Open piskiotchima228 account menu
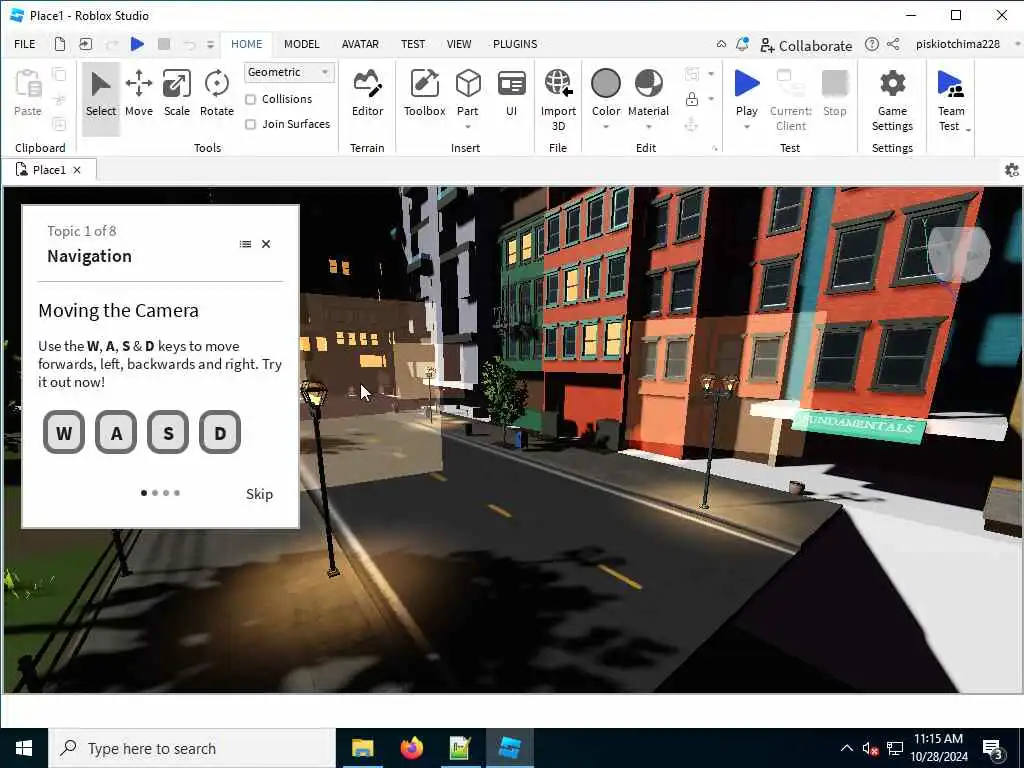The image size is (1024, 768). pos(957,44)
